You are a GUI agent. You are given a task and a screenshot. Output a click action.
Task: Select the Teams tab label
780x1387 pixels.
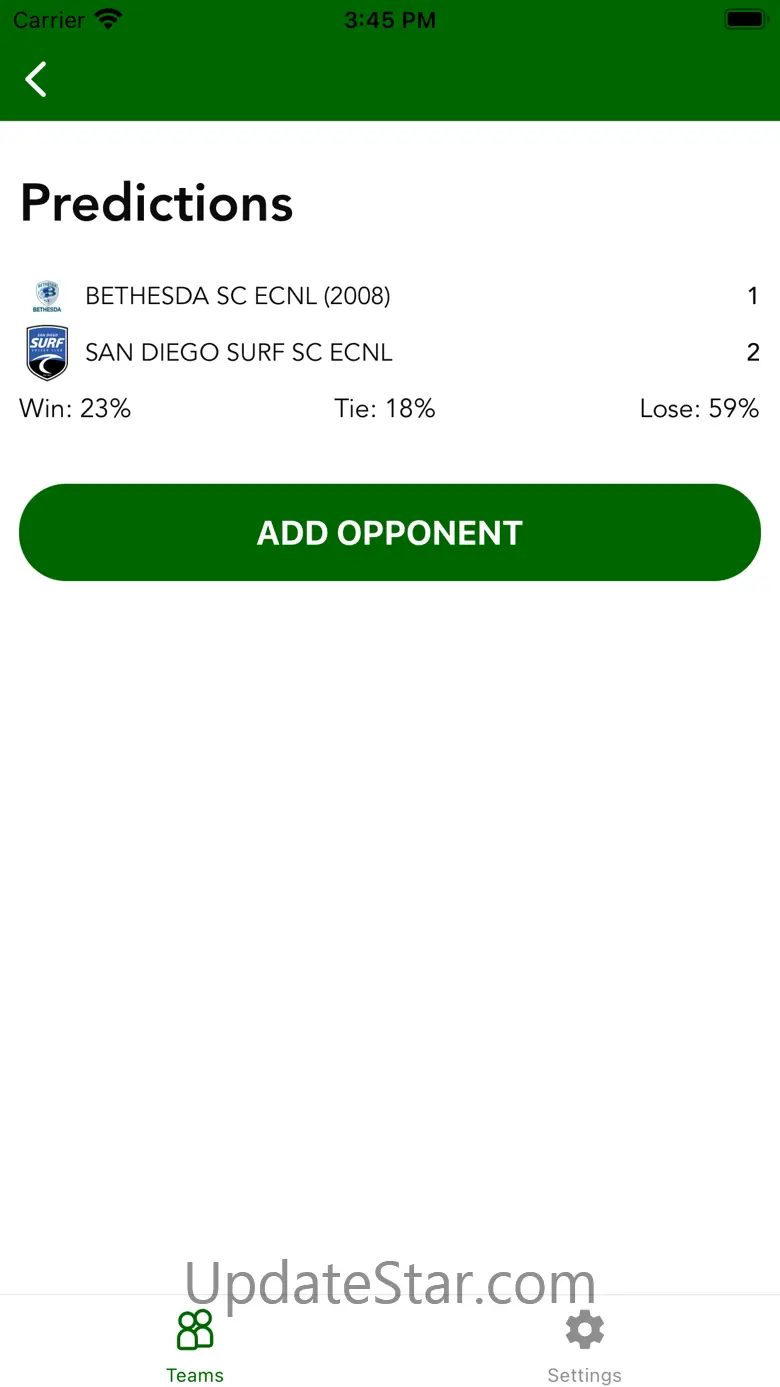tap(195, 1375)
